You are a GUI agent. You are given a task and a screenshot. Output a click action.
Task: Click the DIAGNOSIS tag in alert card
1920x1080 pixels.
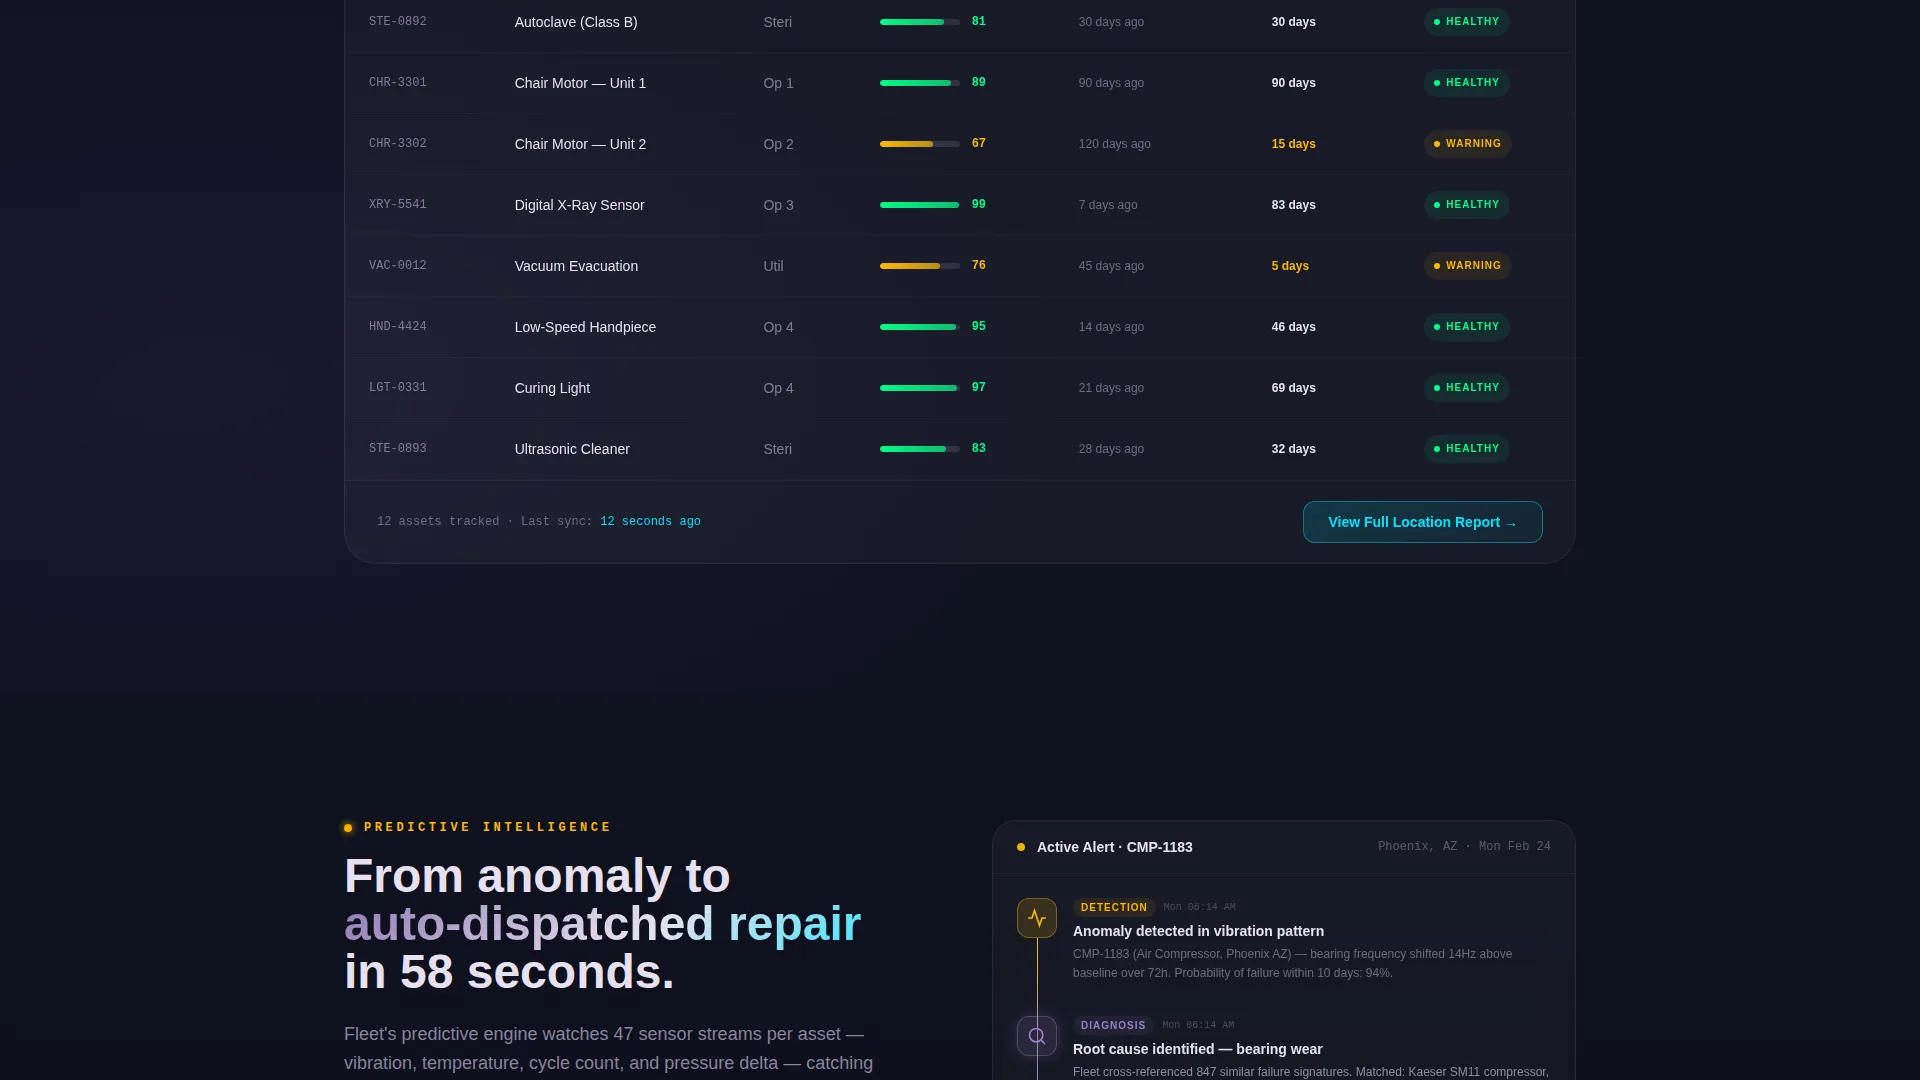point(1113,1026)
